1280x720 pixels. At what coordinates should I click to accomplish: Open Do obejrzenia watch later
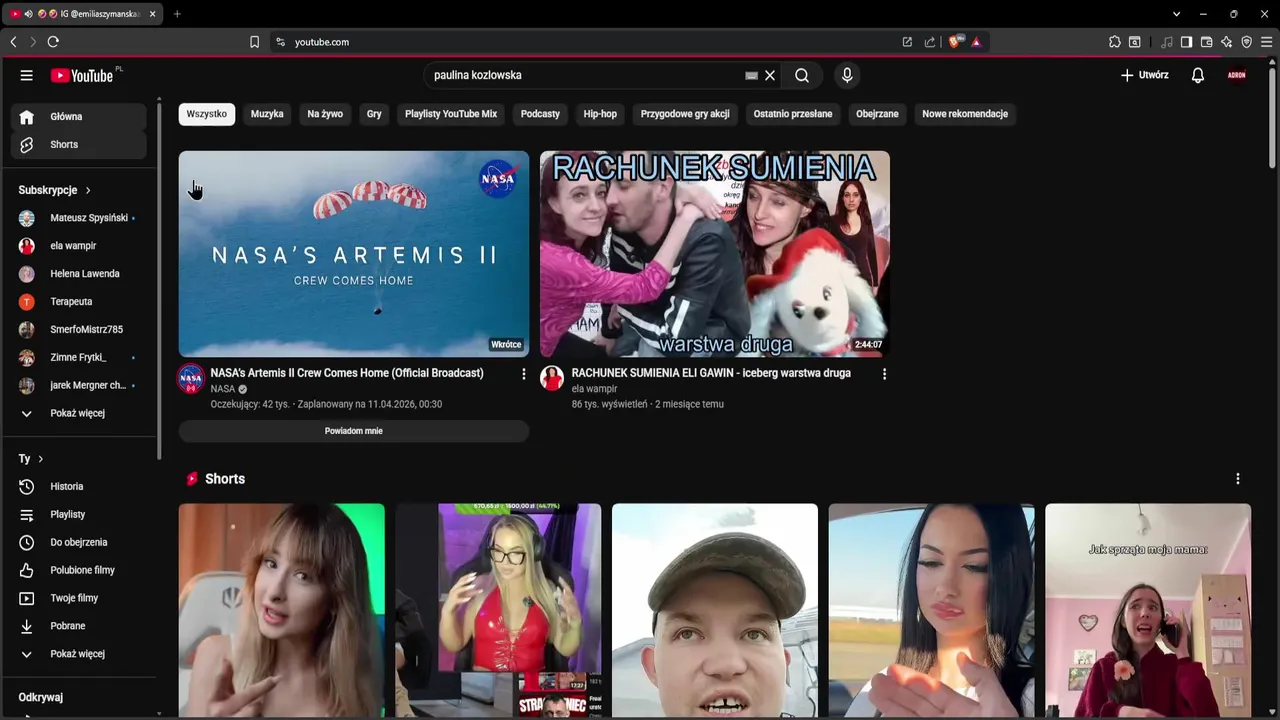point(79,542)
